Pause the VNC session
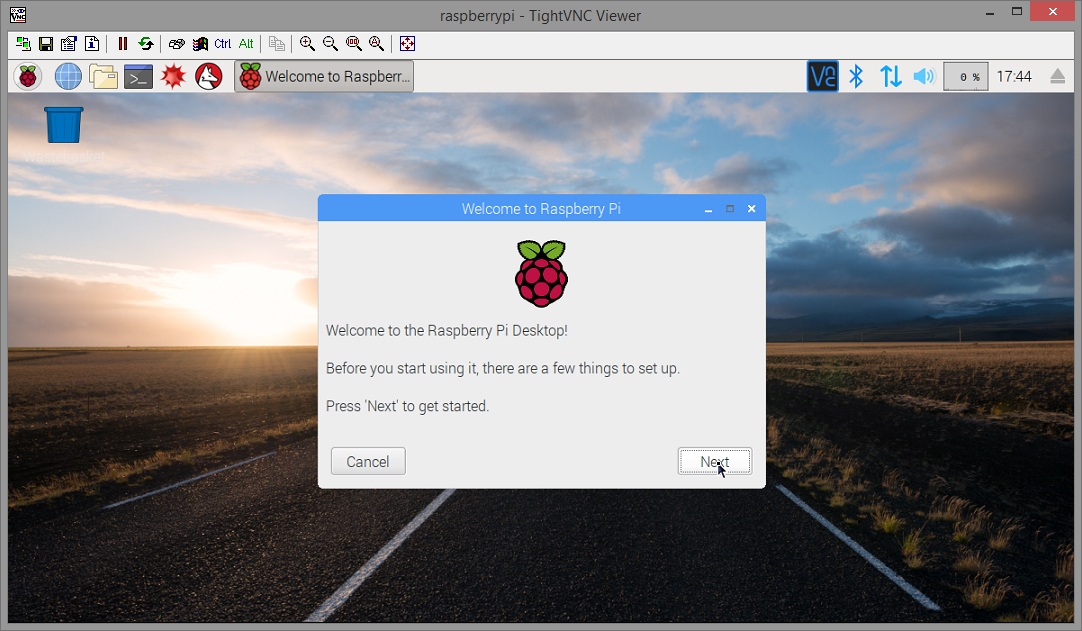The height and width of the screenshot is (631, 1082). click(123, 44)
